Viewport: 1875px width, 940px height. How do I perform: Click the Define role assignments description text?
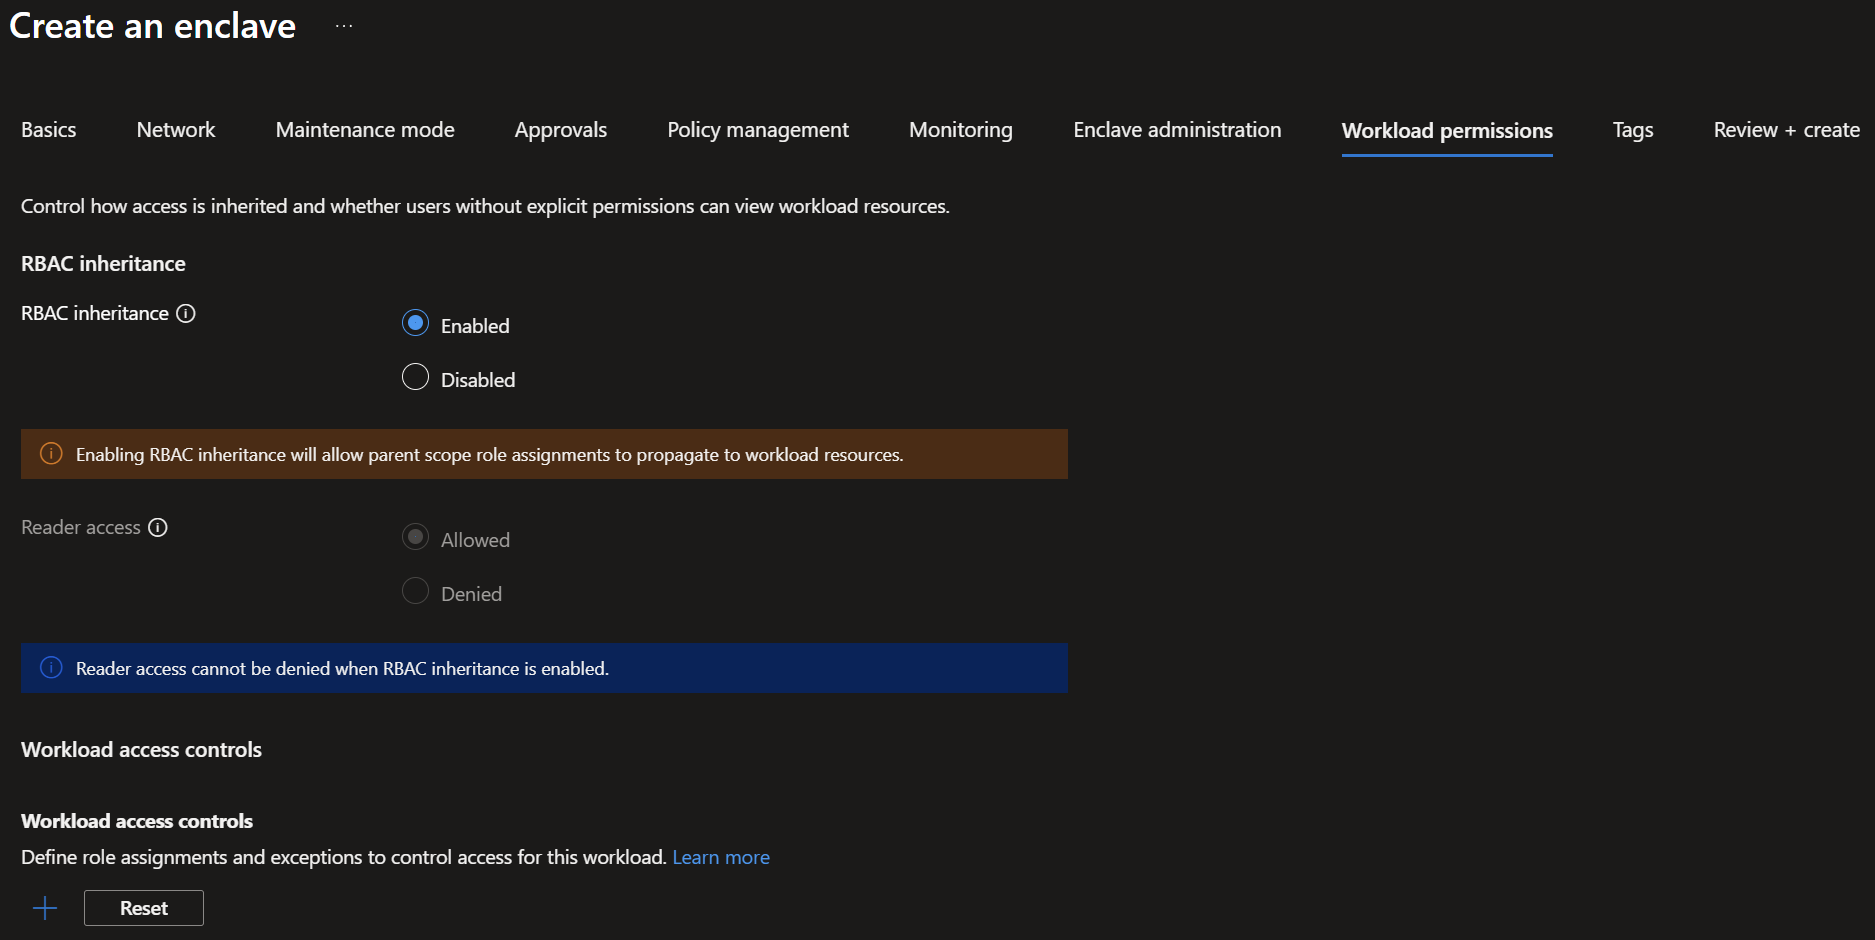[344, 857]
